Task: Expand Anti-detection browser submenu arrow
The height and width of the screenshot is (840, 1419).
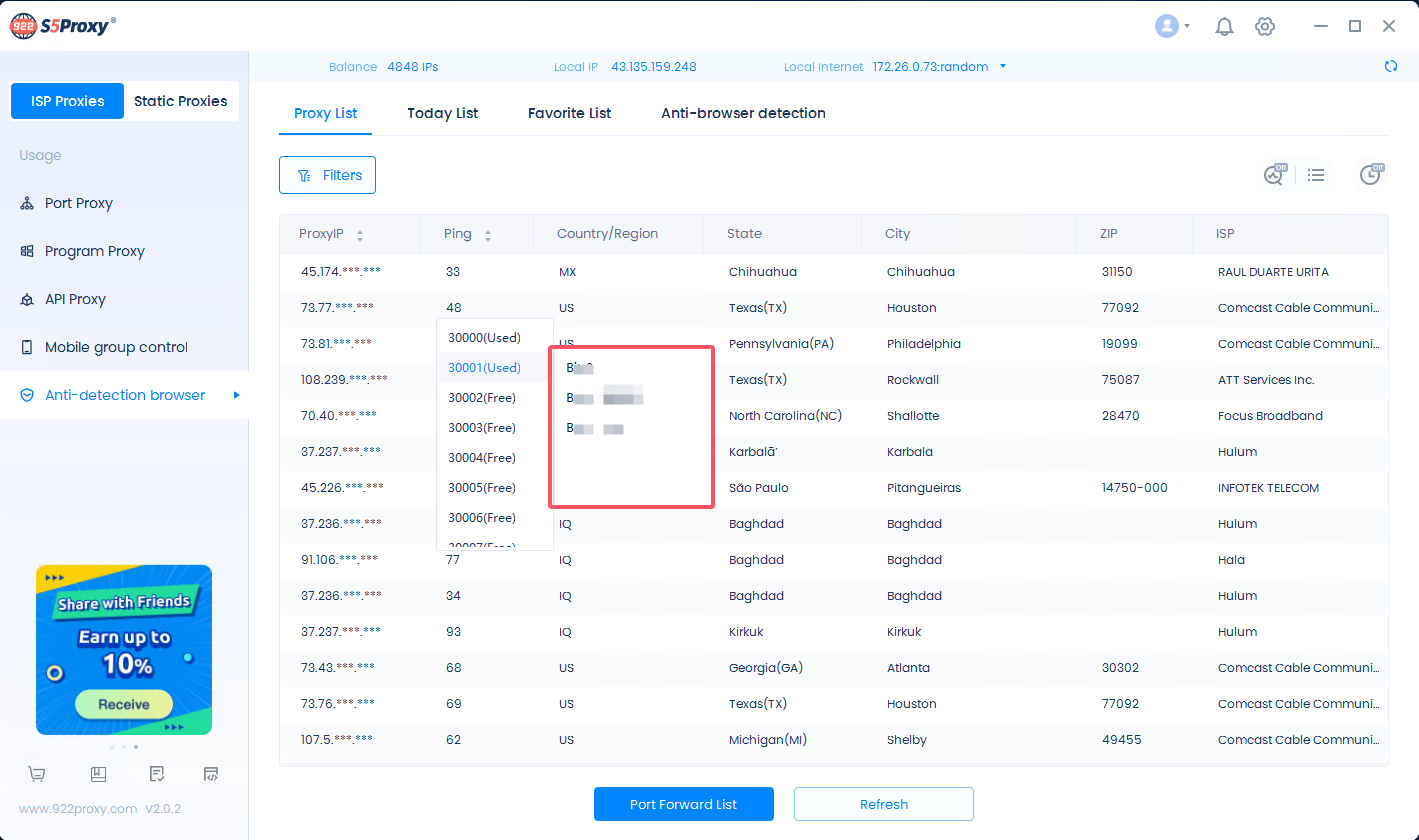Action: click(237, 395)
